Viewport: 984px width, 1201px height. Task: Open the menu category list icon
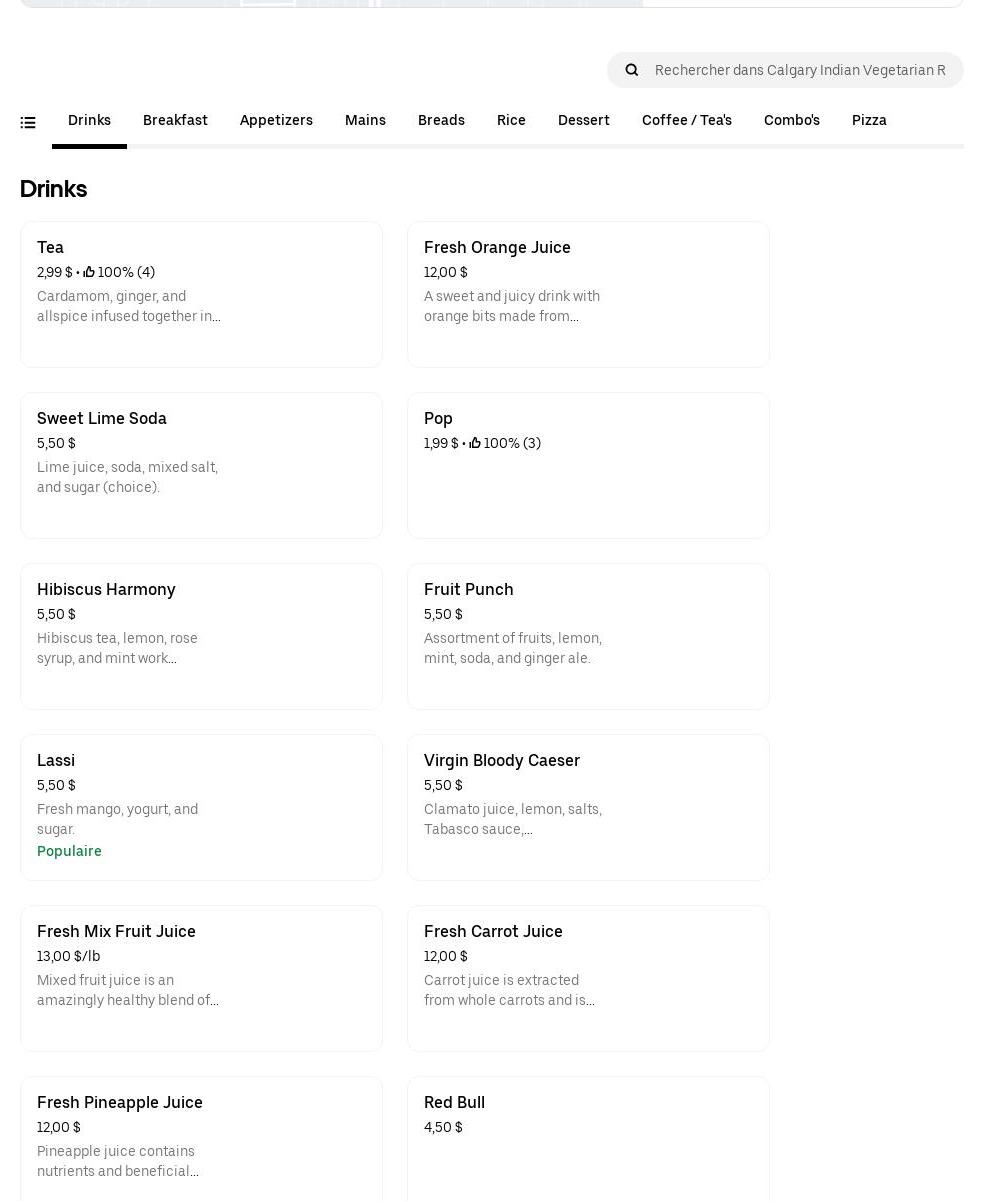[x=28, y=123]
